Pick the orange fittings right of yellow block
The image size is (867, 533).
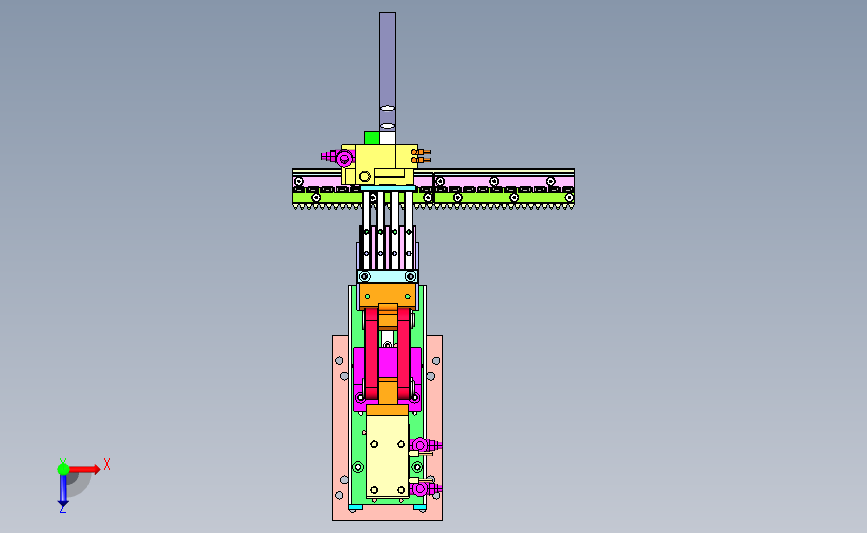421,156
